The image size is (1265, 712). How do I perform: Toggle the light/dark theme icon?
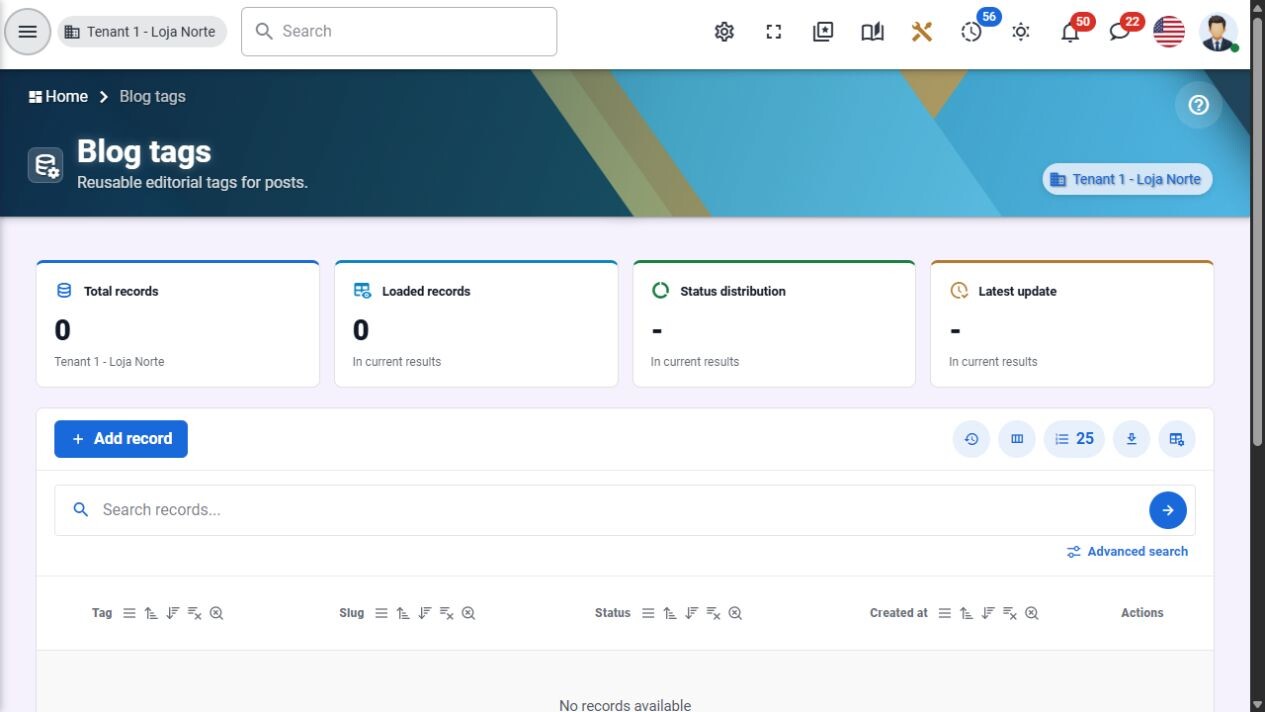1021,32
